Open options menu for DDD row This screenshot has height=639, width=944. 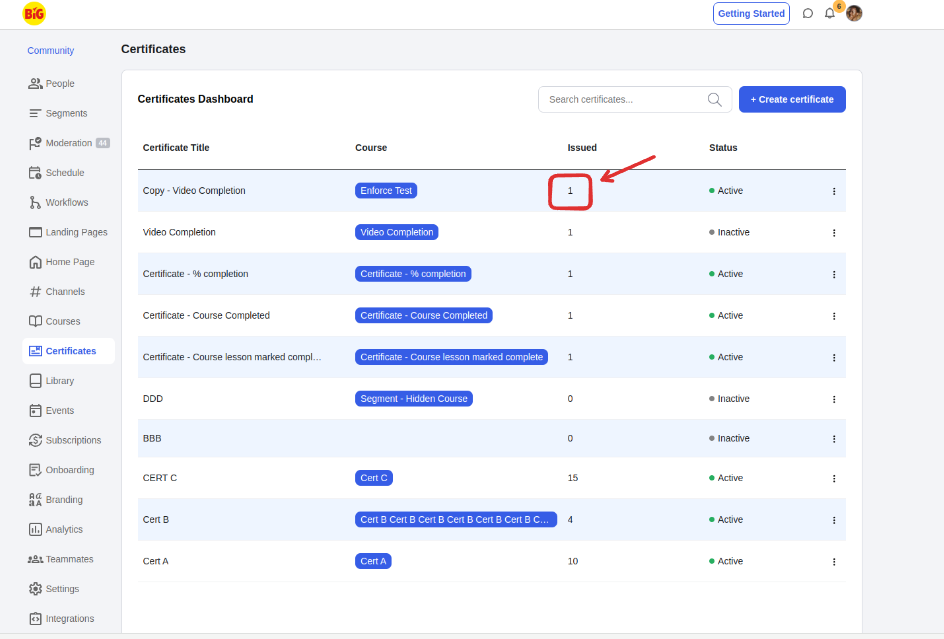(x=834, y=399)
